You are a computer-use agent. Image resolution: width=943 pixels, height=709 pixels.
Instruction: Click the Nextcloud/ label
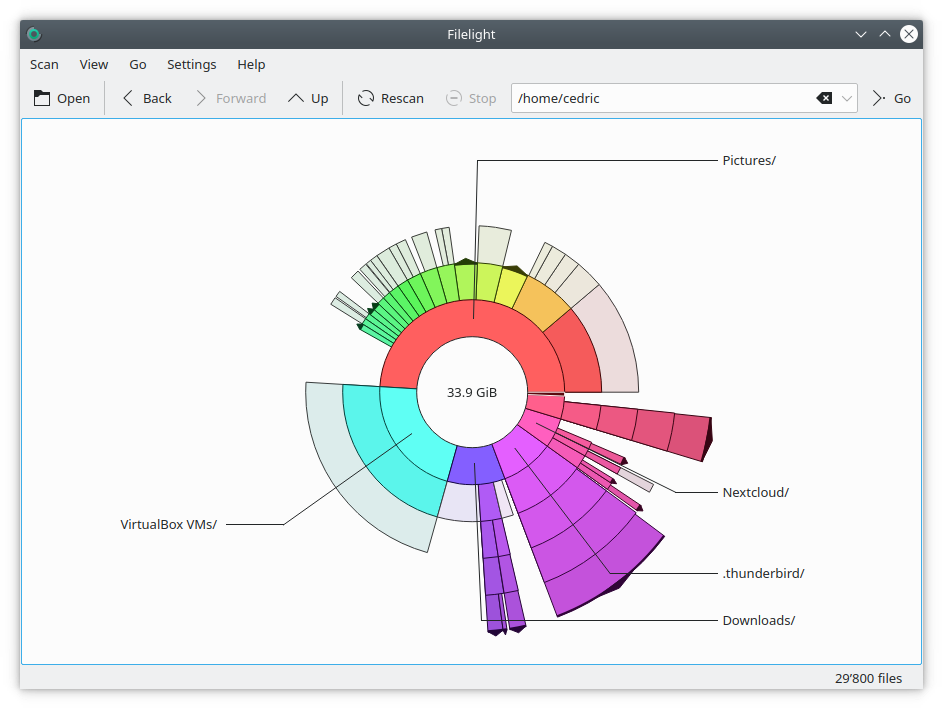[x=755, y=493]
